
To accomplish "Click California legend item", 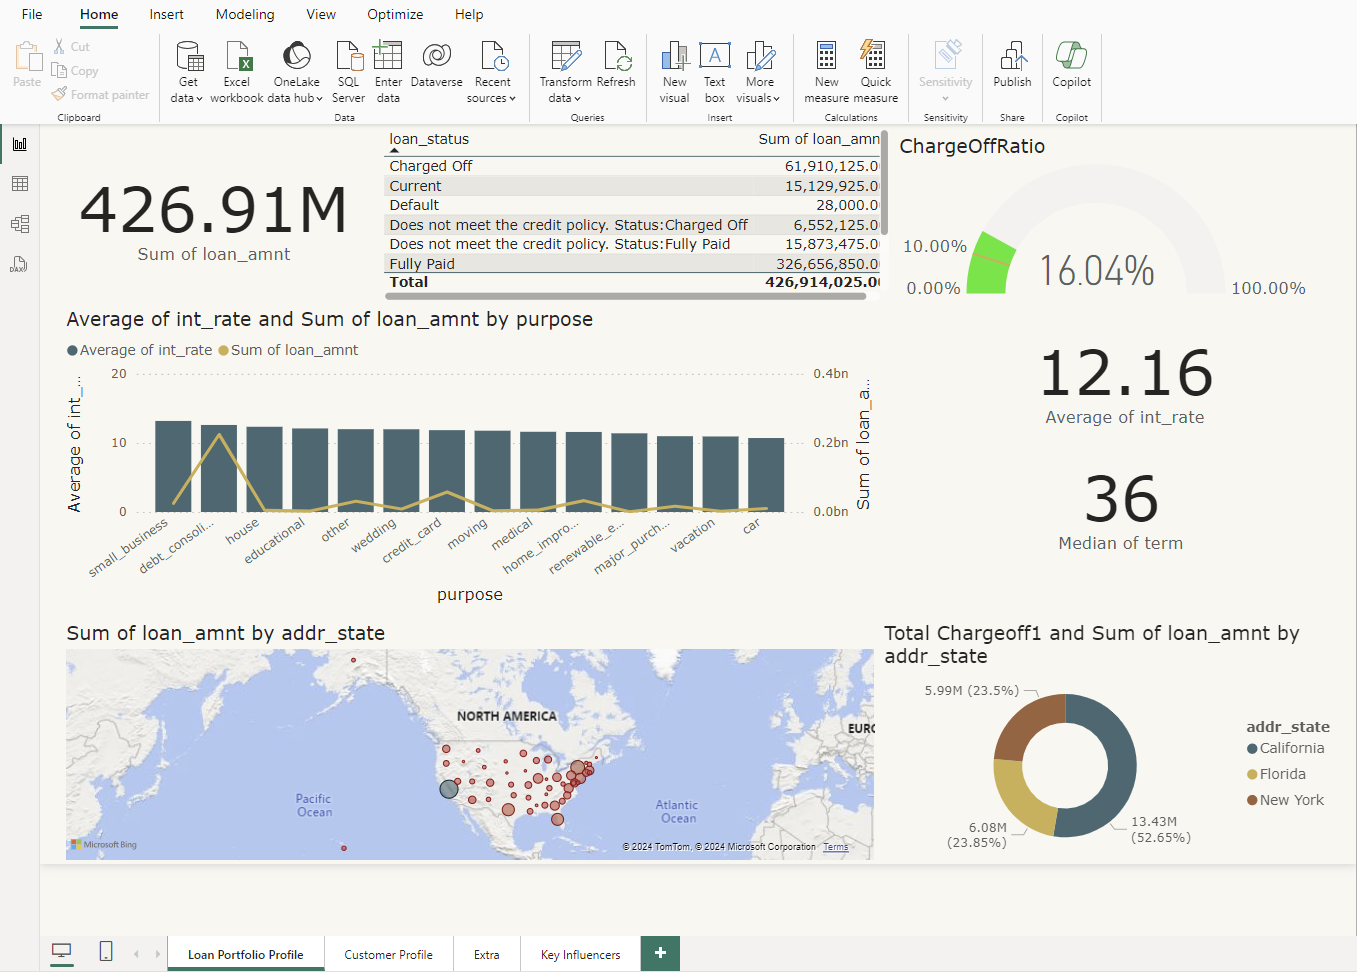I will pyautogui.click(x=1286, y=748).
